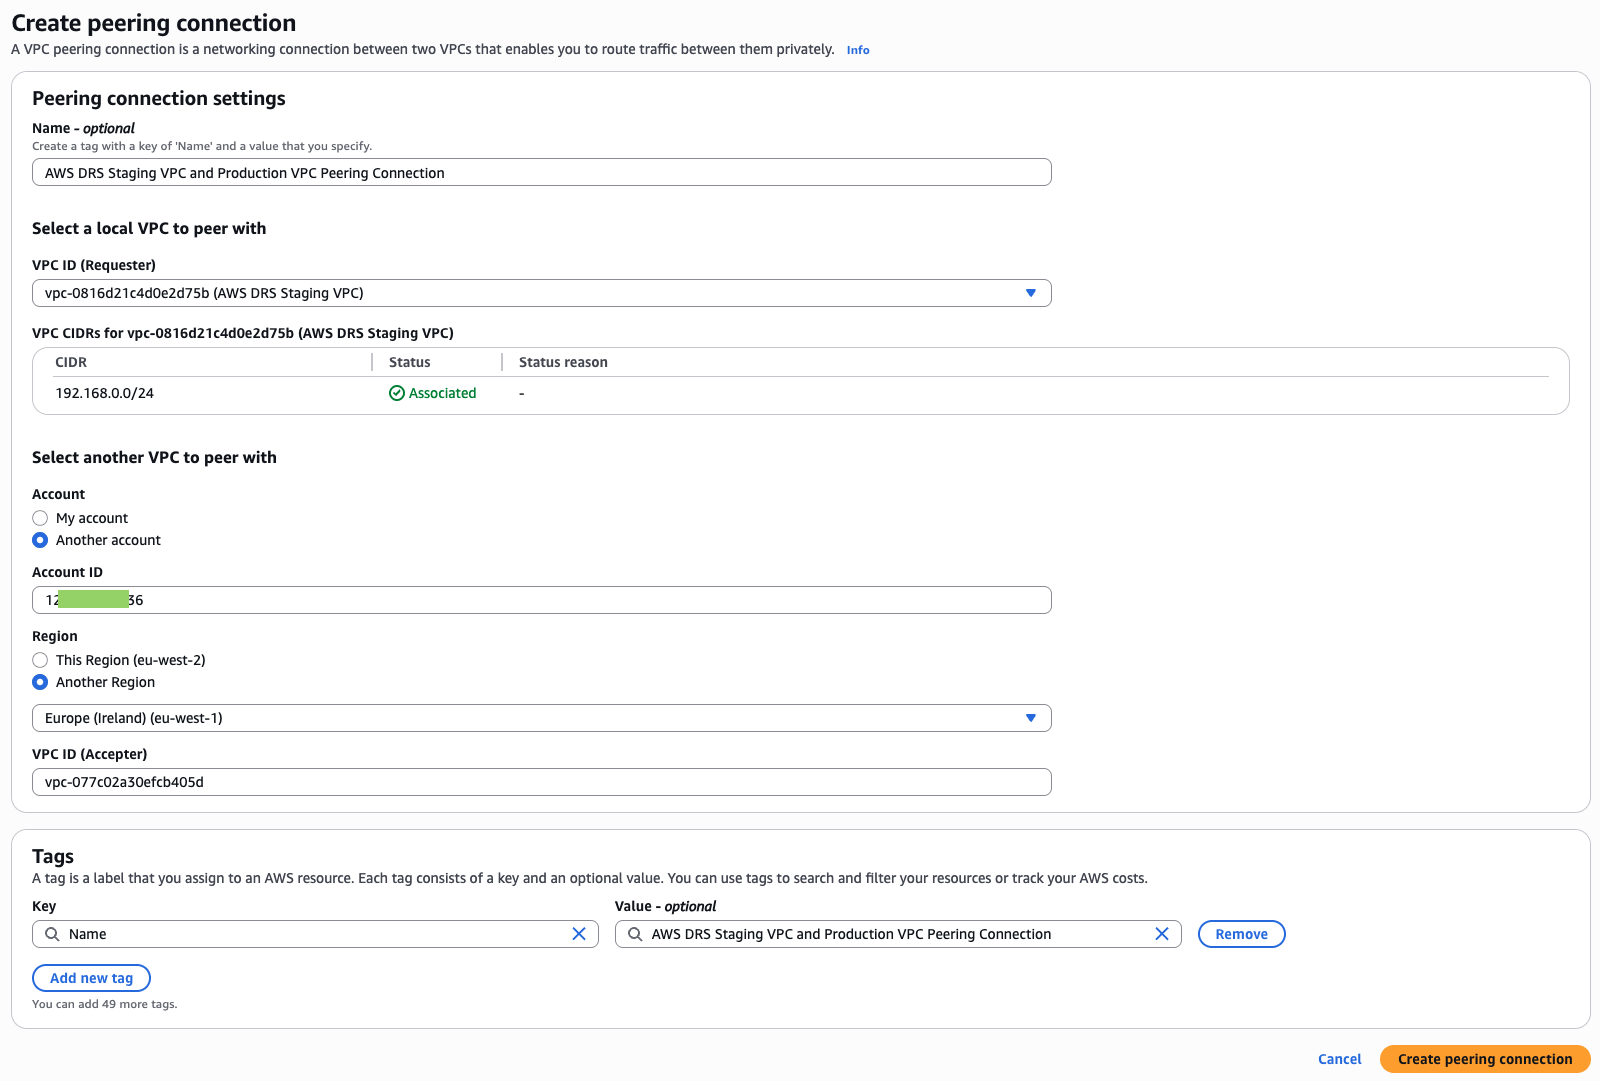Screen dimensions: 1600x1081
Task: Click the Create peering connection button
Action: click(1484, 1058)
